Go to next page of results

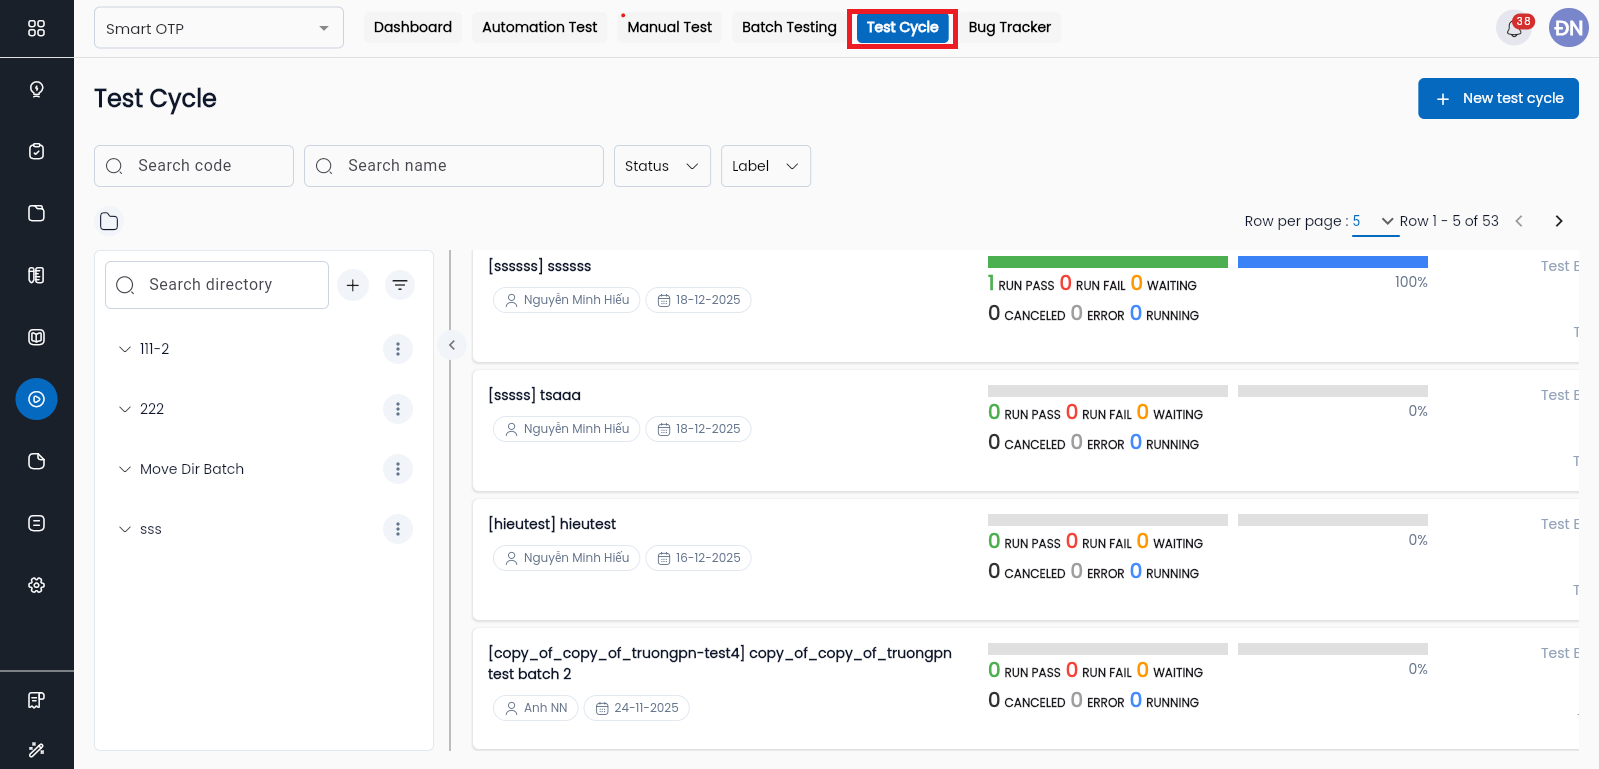click(1558, 221)
